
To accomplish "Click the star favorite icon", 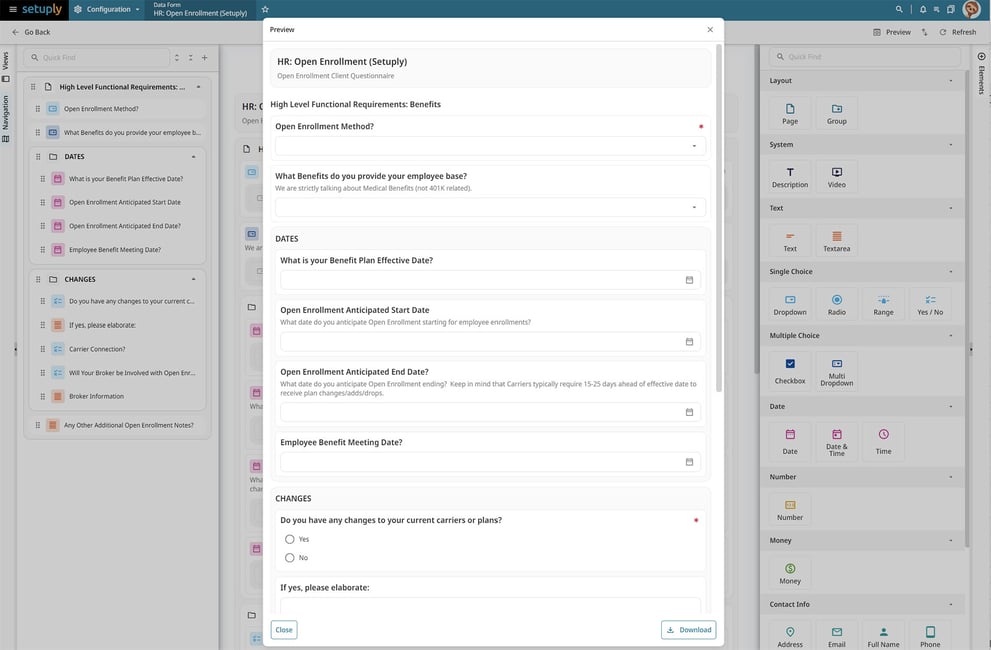I will click(265, 9).
